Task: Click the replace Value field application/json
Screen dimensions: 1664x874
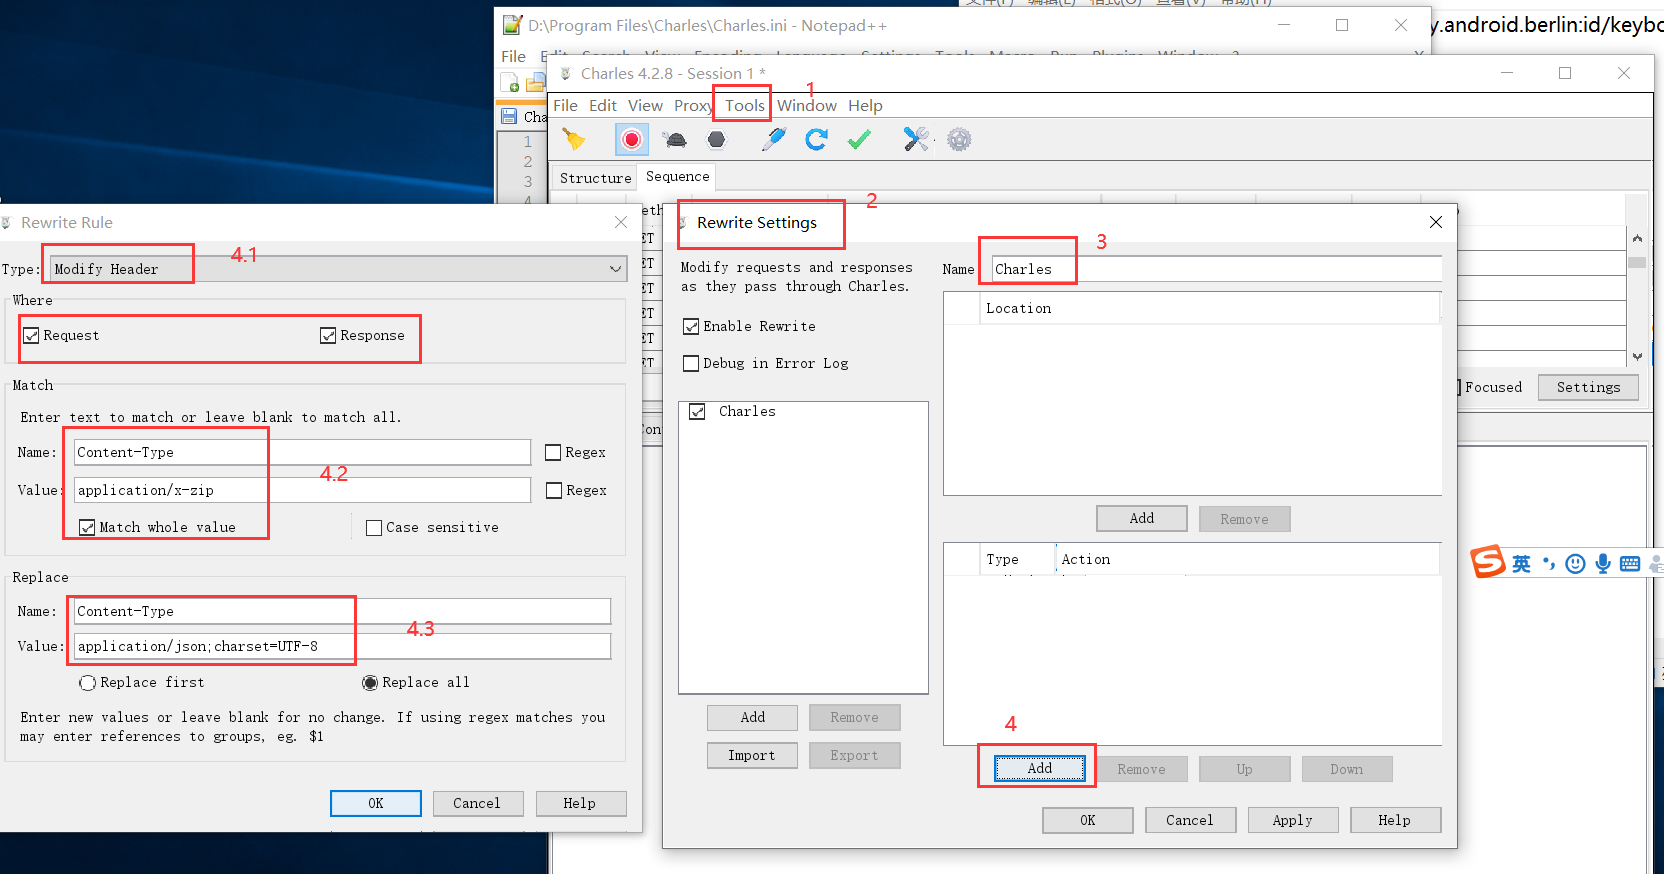Action: coord(342,646)
